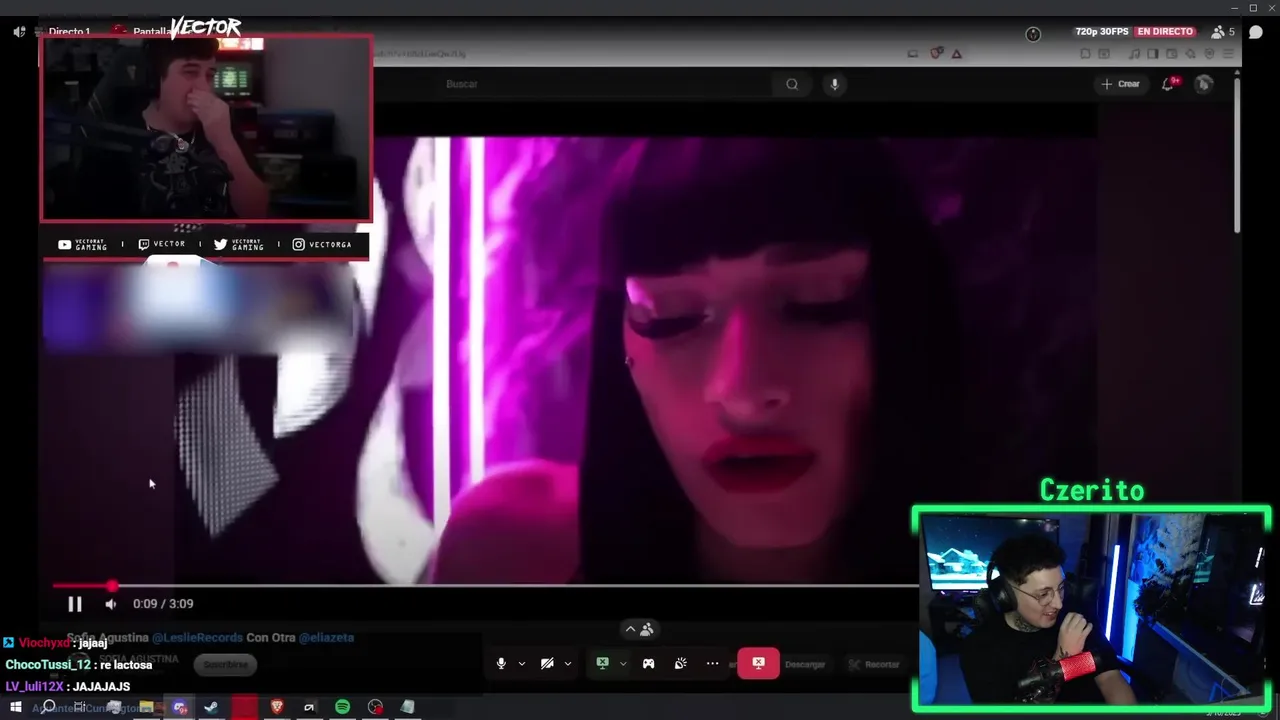Image resolution: width=1280 pixels, height=720 pixels.
Task: Open File Explorer folder in taskbar
Action: [146, 707]
